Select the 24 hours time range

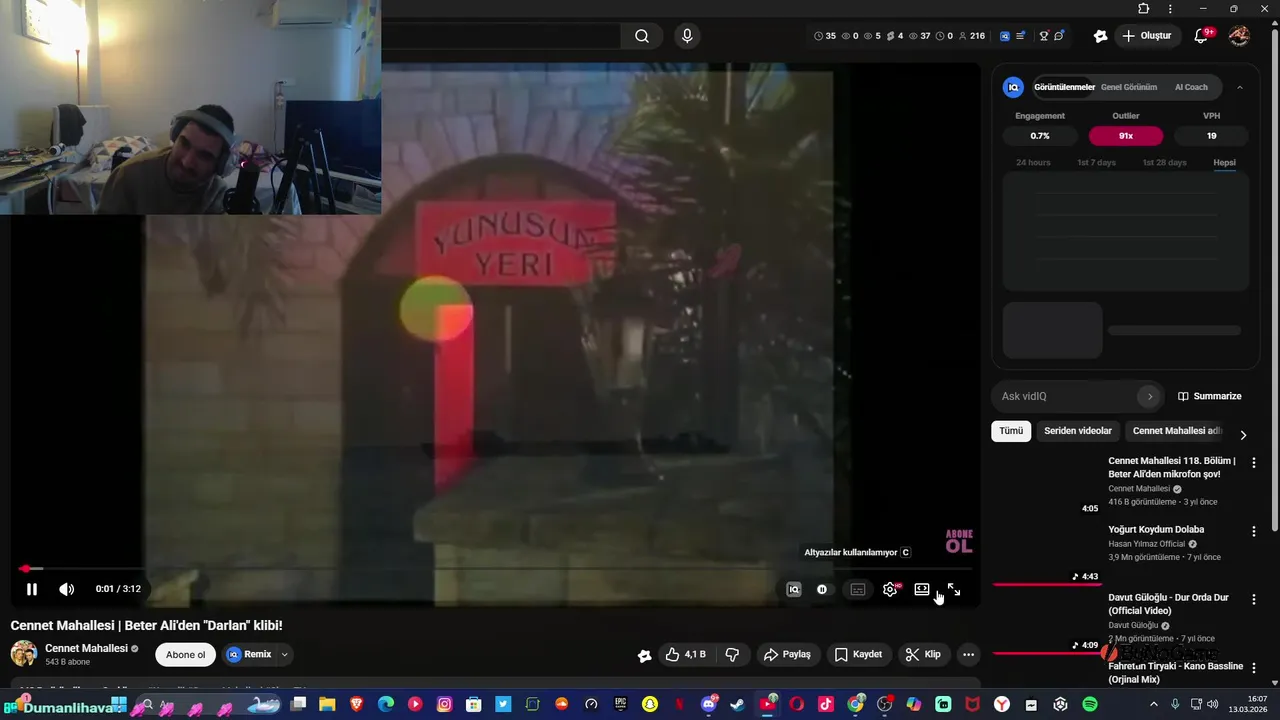pos(1033,162)
